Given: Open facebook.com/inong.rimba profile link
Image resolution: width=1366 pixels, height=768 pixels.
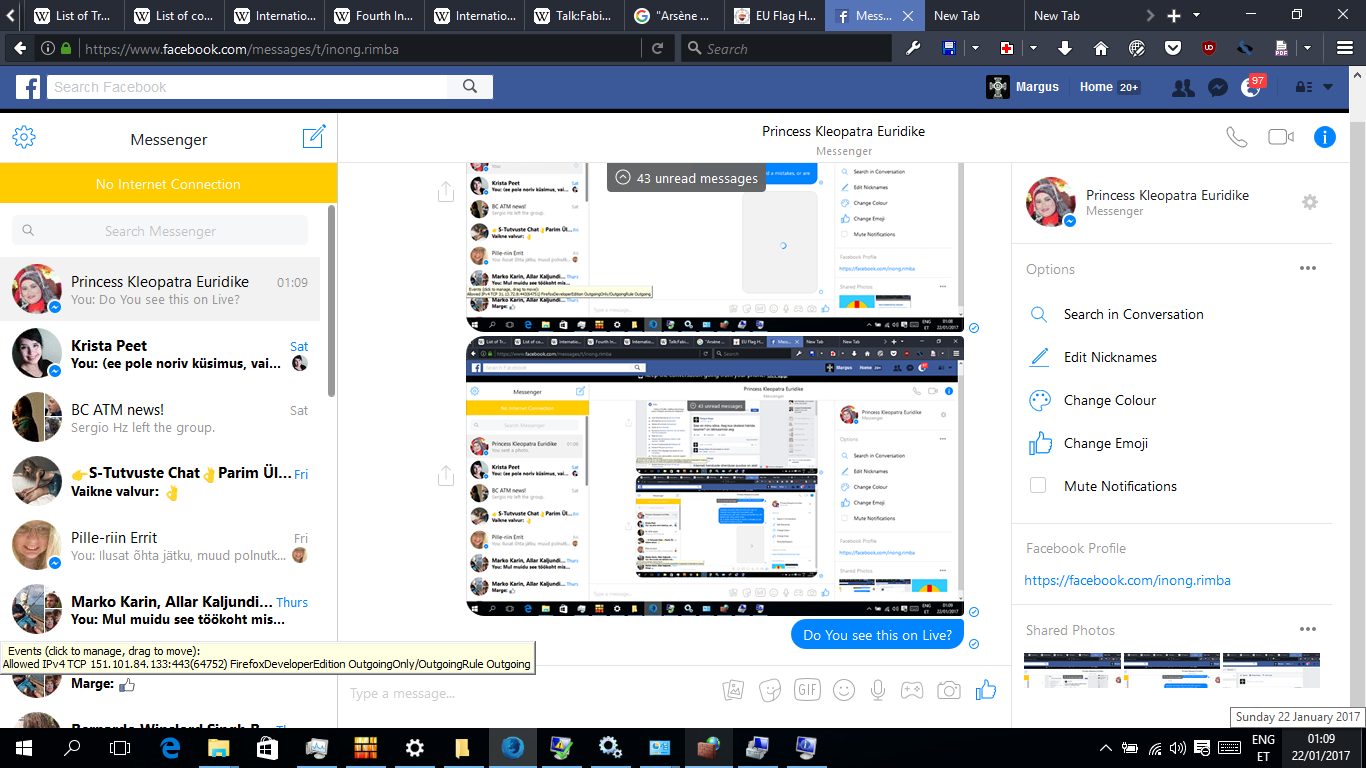Looking at the screenshot, I should tap(1128, 580).
